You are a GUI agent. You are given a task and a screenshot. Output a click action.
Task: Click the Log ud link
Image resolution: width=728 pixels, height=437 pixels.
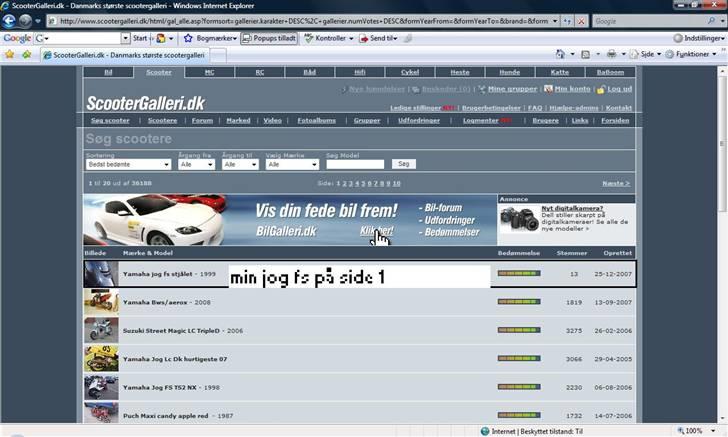point(619,89)
